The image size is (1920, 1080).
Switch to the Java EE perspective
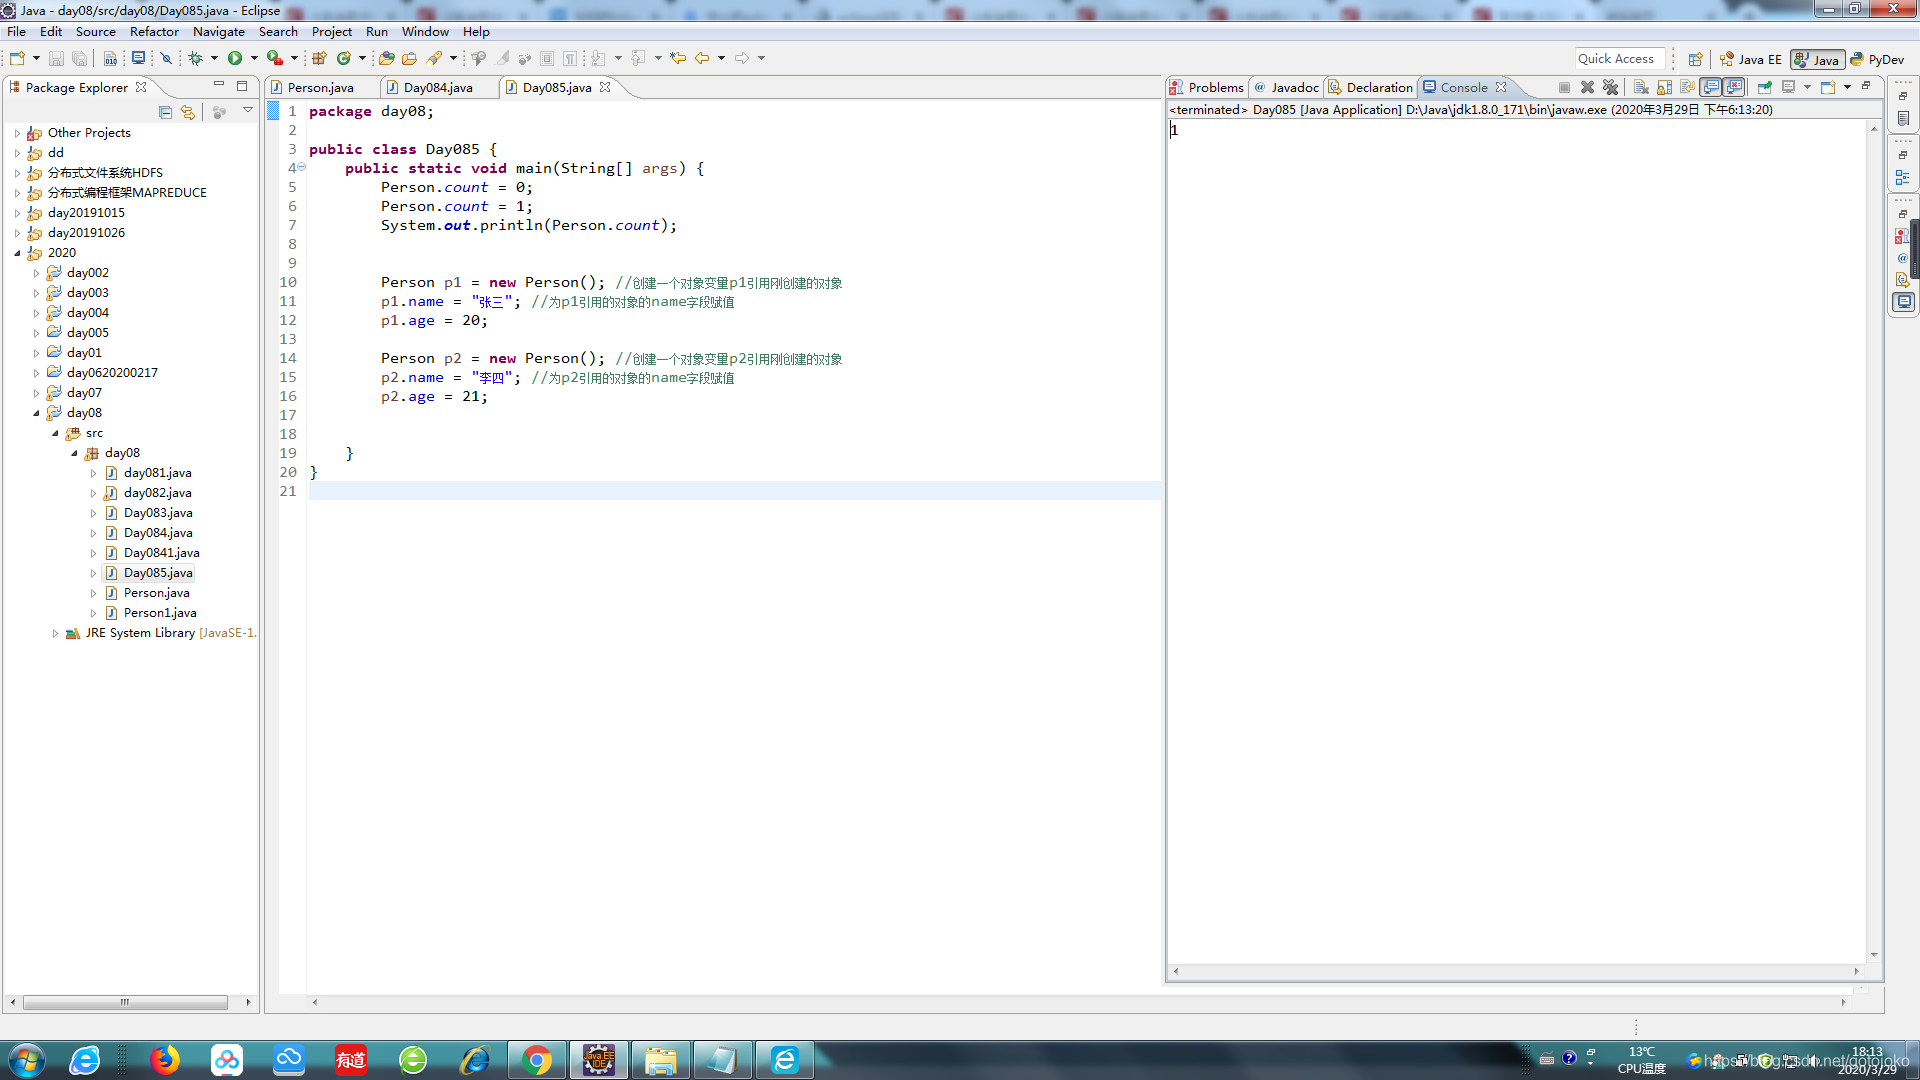tap(1751, 59)
